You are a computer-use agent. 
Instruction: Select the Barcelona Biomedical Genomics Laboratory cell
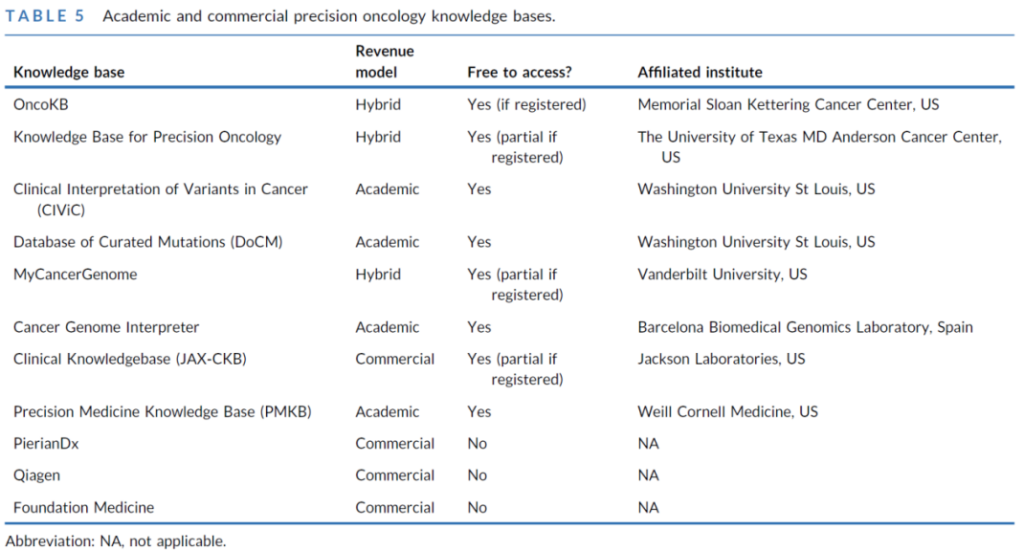(805, 327)
